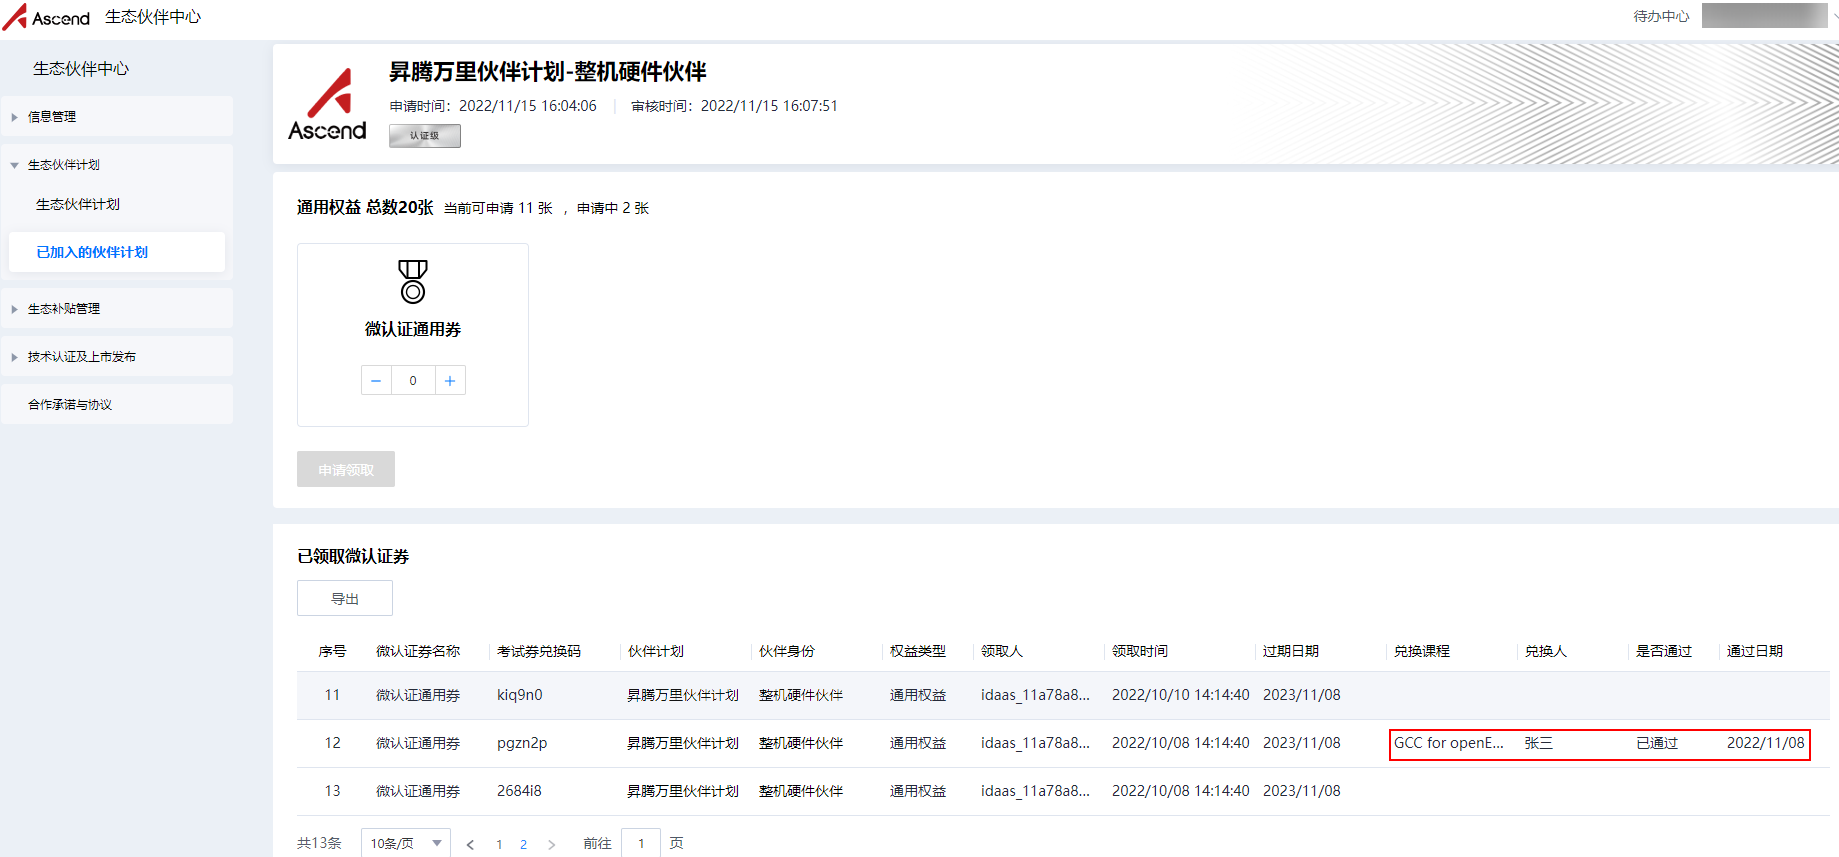1839x857 pixels.
Task: Click the 生态伙伴中心 sidebar heading
Action: click(x=81, y=68)
